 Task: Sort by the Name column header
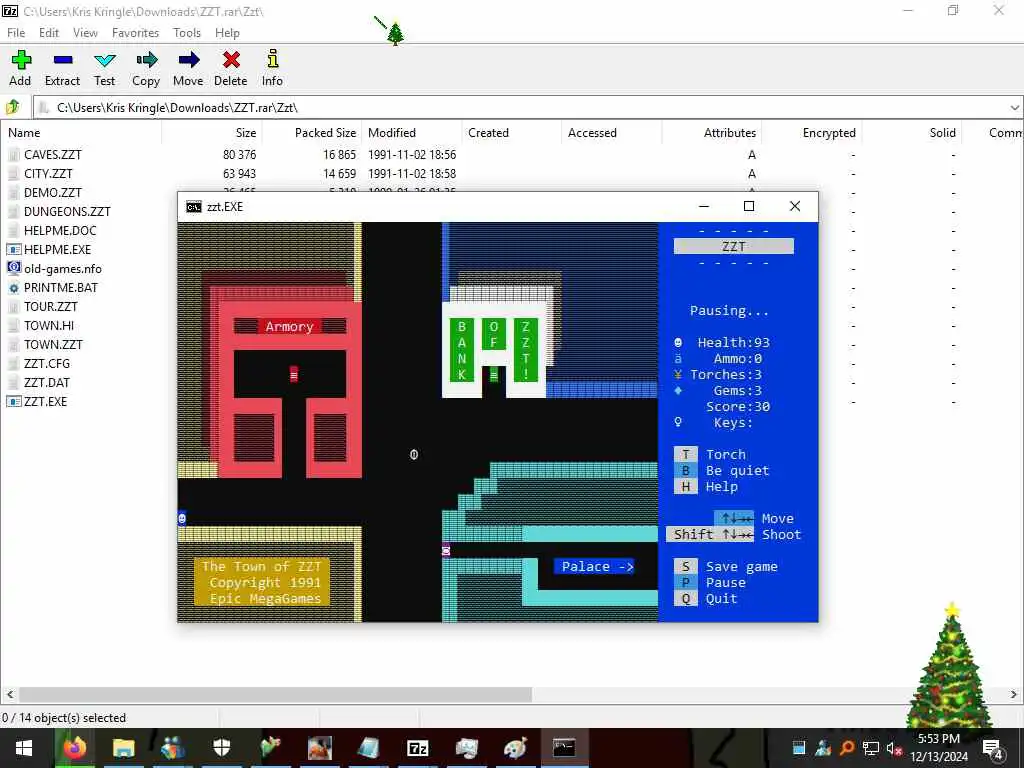[x=24, y=133]
